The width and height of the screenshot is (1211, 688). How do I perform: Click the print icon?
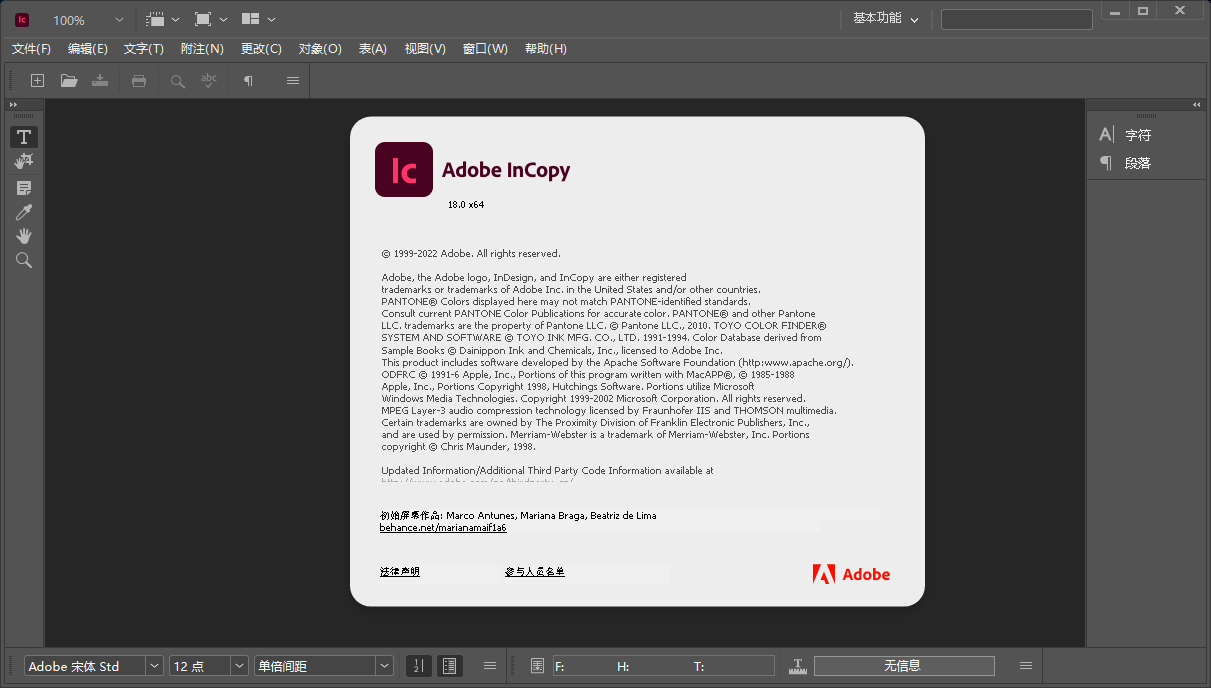point(139,81)
